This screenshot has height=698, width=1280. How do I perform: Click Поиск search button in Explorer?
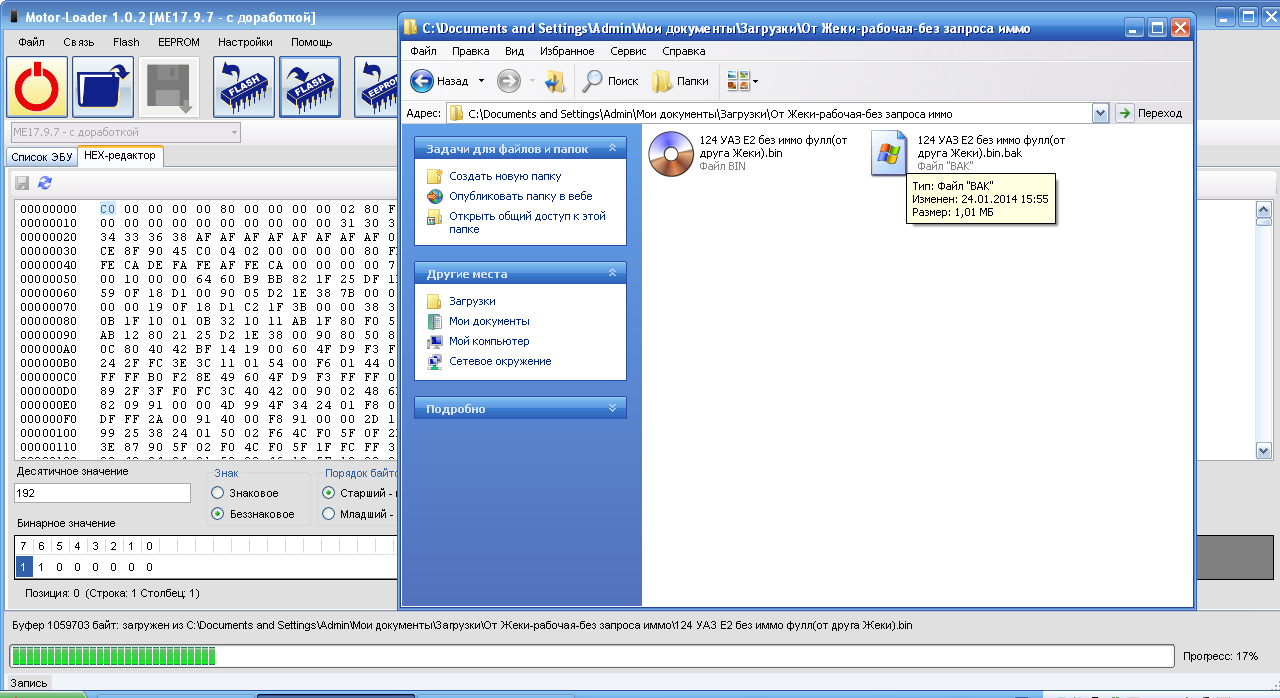(611, 81)
